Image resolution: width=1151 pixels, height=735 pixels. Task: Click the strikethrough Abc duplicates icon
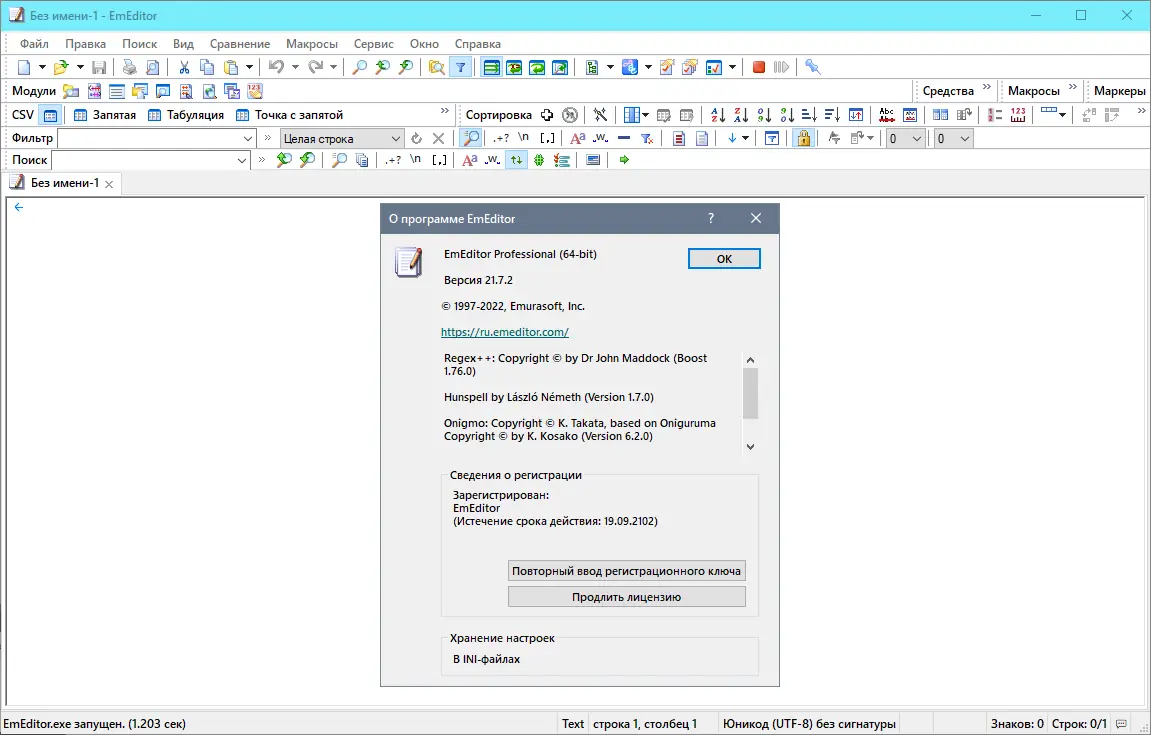(x=887, y=115)
